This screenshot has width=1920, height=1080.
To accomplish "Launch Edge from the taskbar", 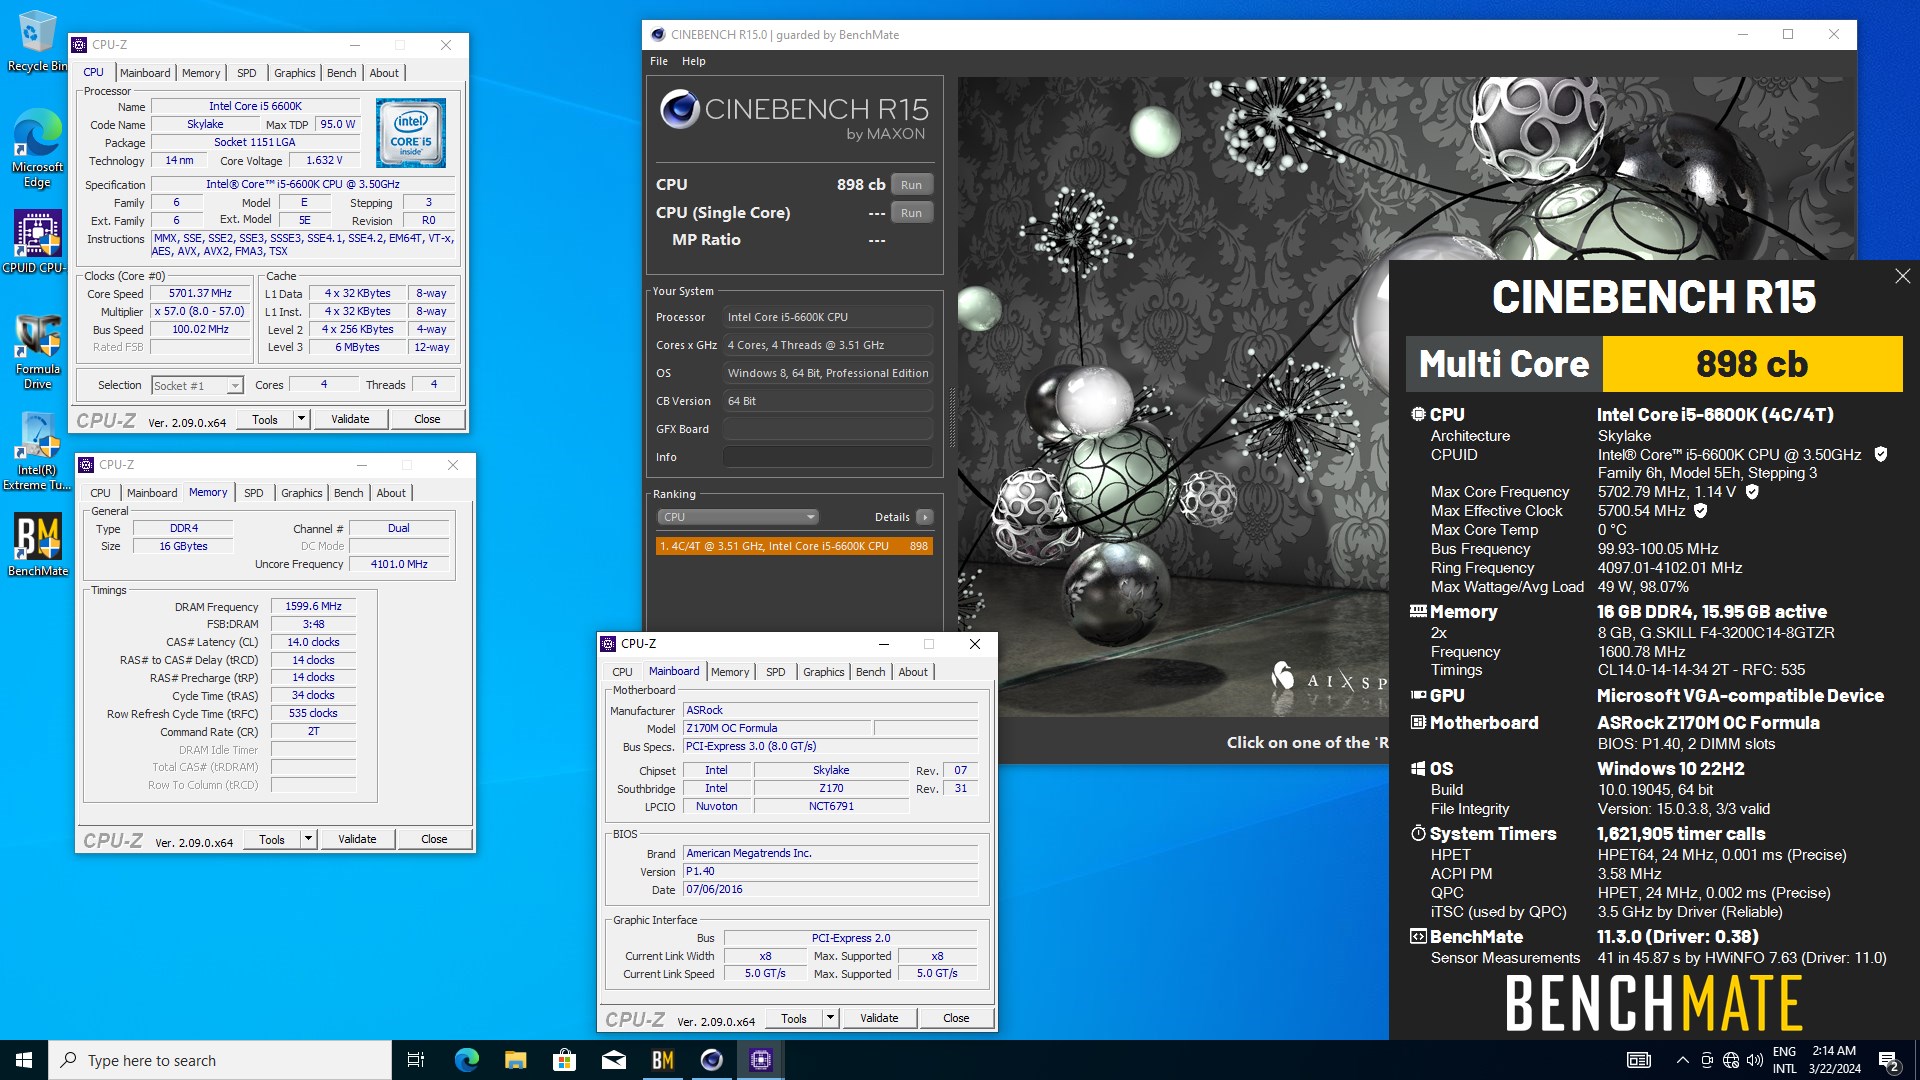I will point(466,1060).
